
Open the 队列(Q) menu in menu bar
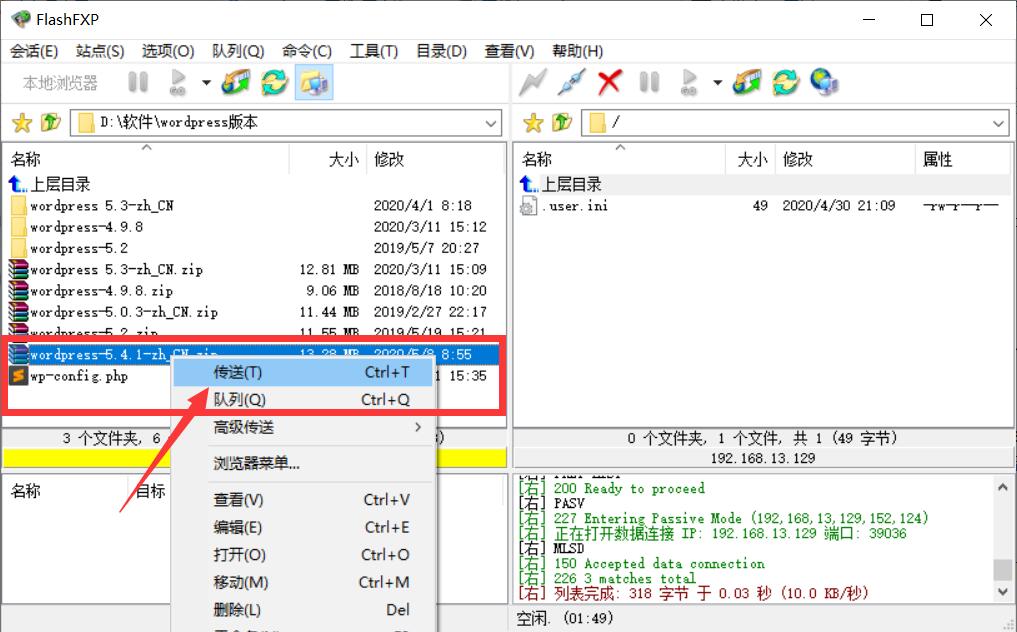(x=238, y=51)
